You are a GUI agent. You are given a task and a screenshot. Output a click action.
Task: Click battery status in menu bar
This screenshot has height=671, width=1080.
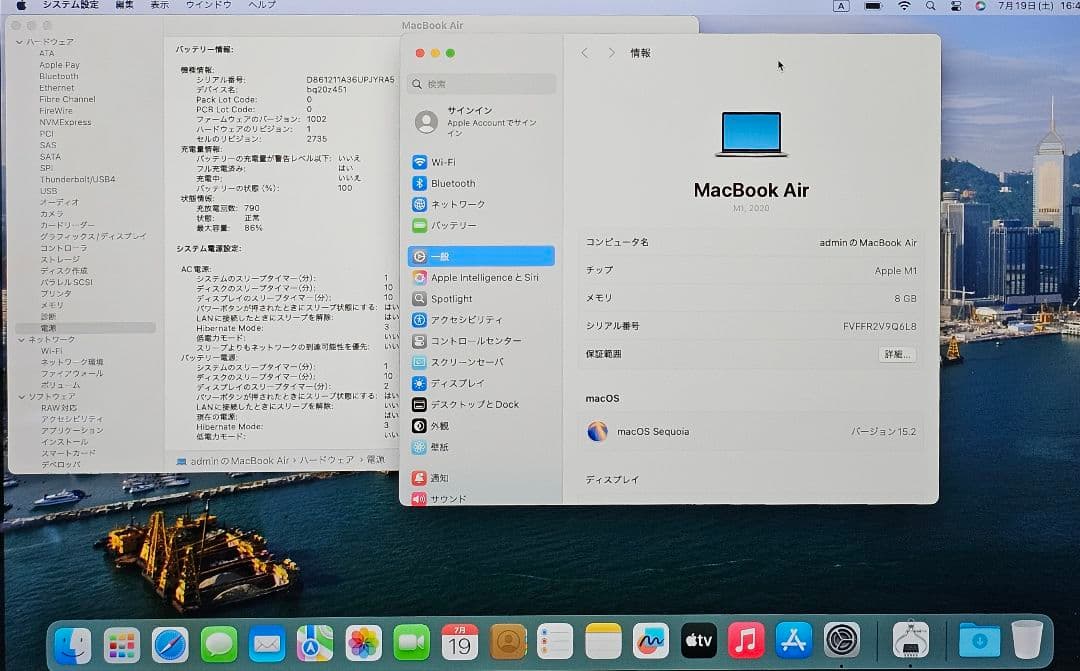click(873, 6)
